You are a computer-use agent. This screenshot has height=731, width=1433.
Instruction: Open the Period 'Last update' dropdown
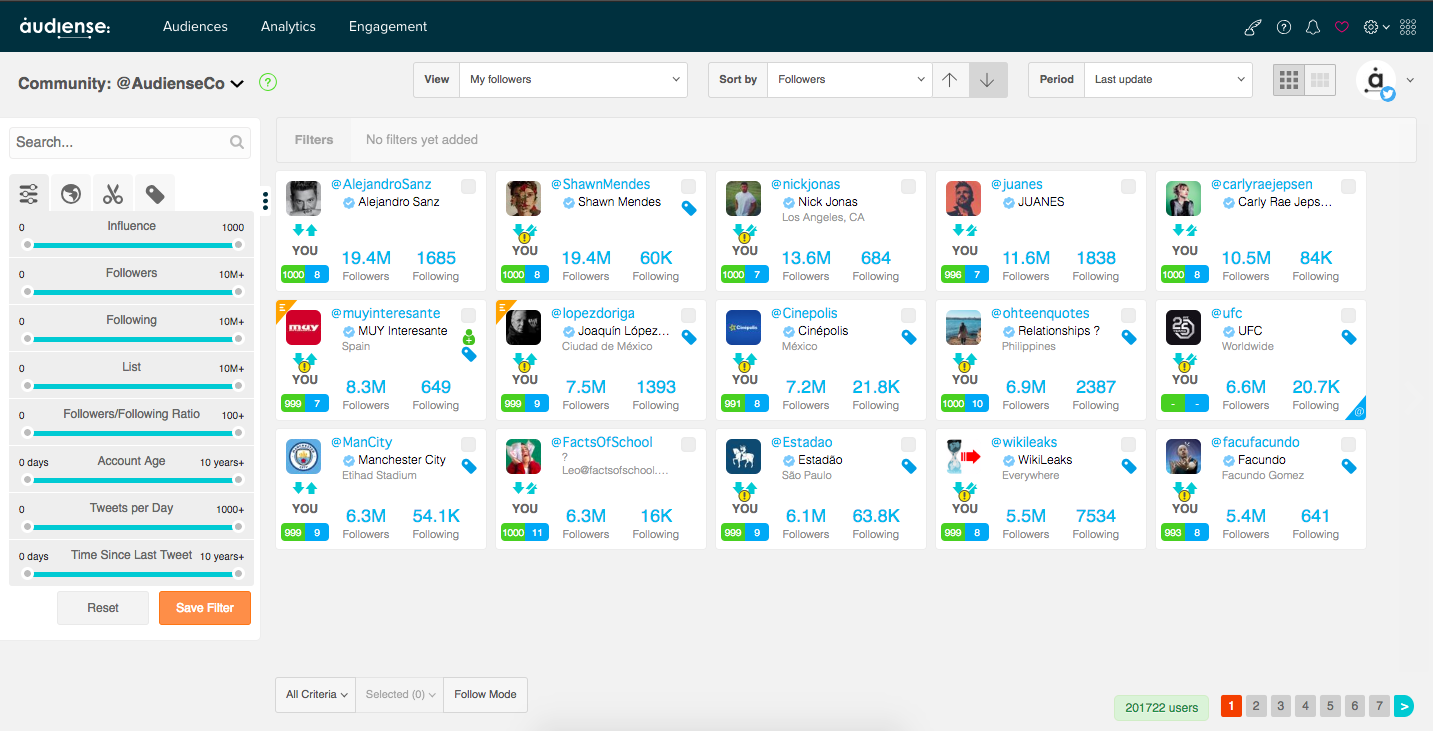[x=1167, y=80]
